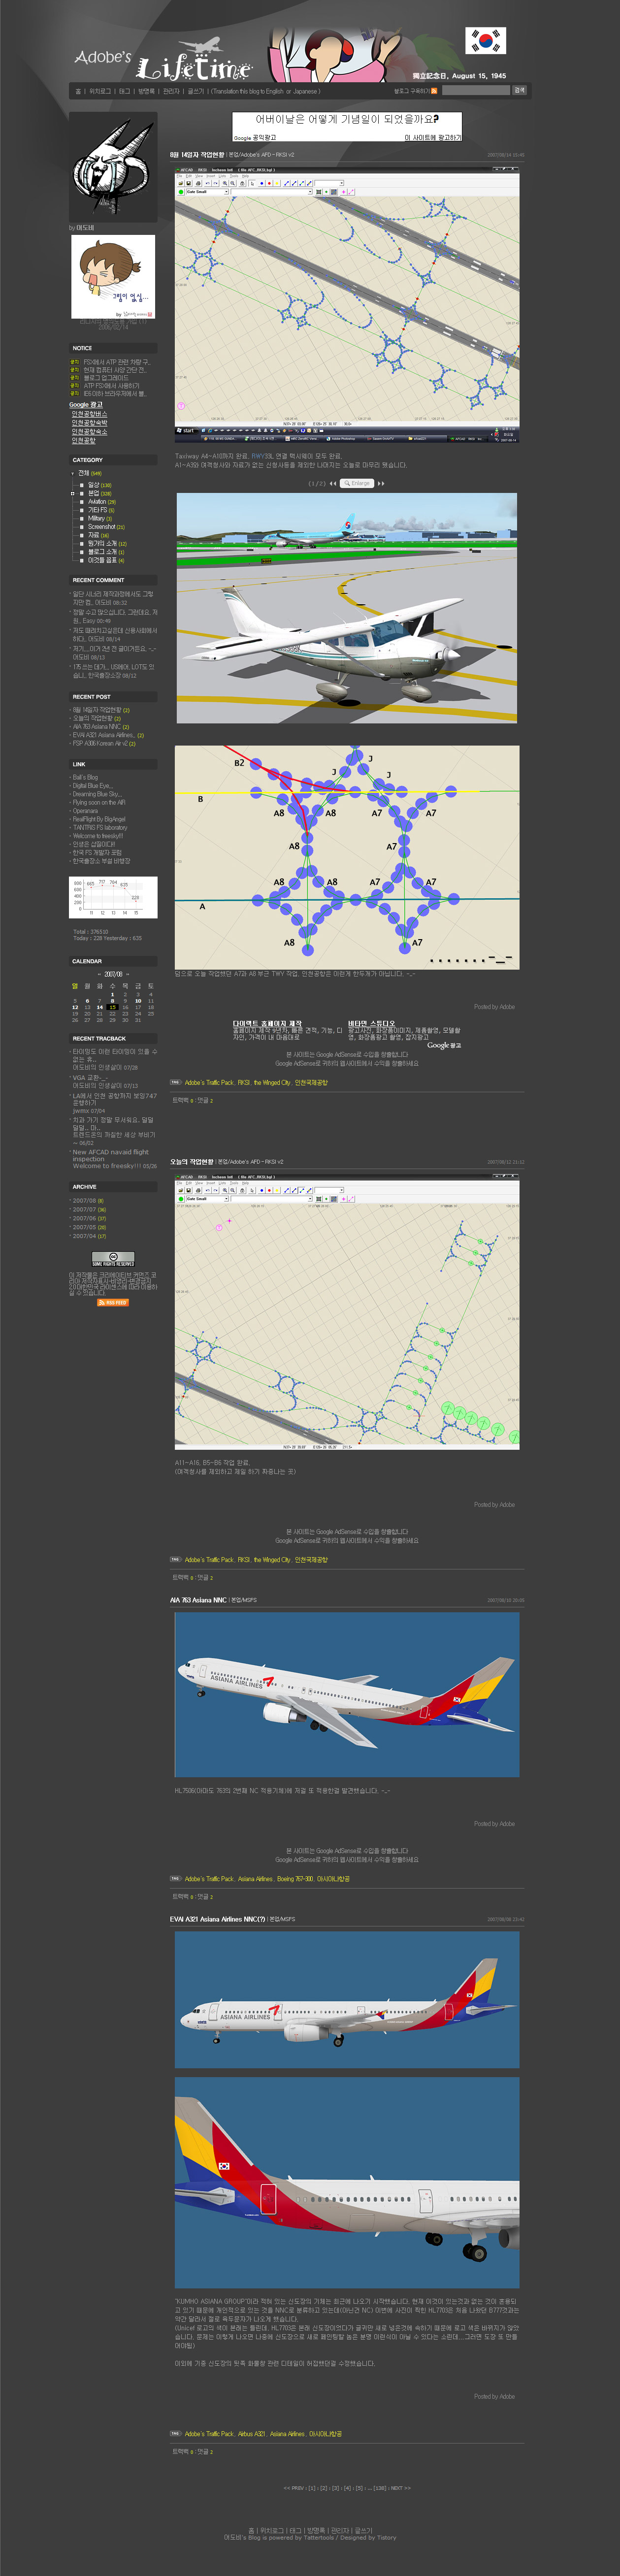Go to the next month in the calendar
This screenshot has width=620, height=2576.
127,974
